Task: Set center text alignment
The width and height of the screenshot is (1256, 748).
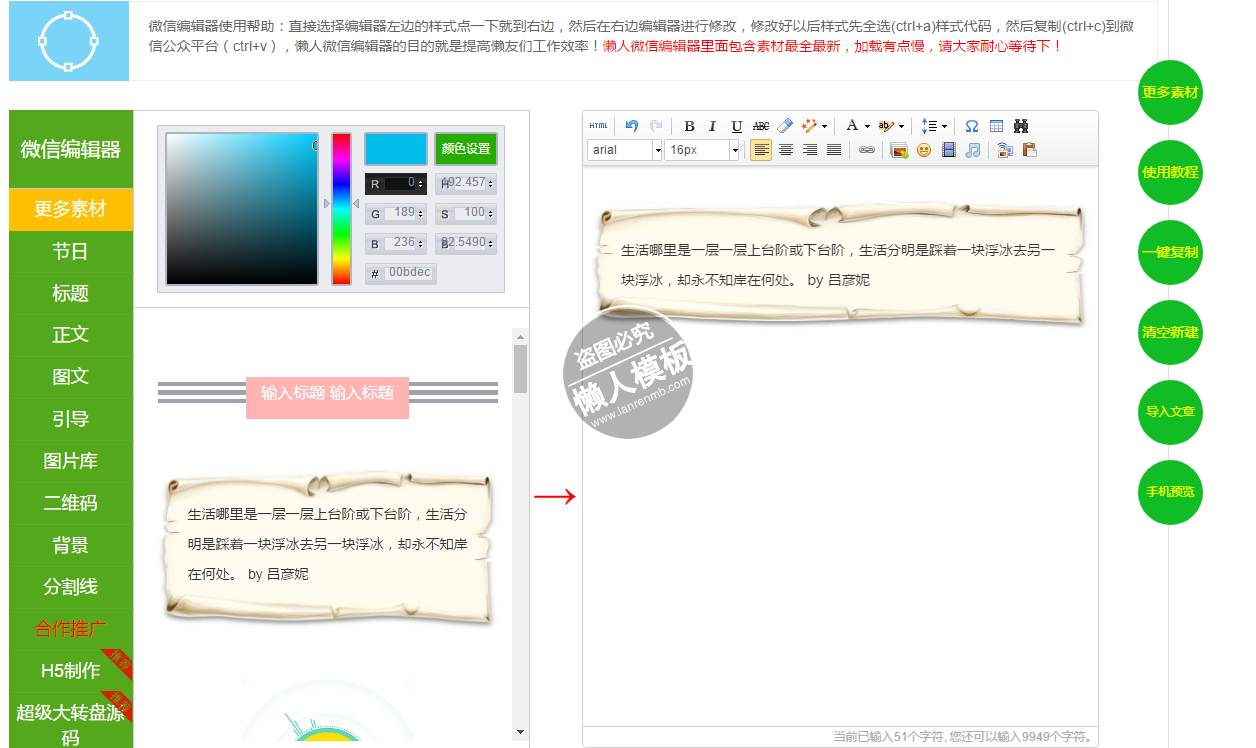Action: tap(786, 150)
